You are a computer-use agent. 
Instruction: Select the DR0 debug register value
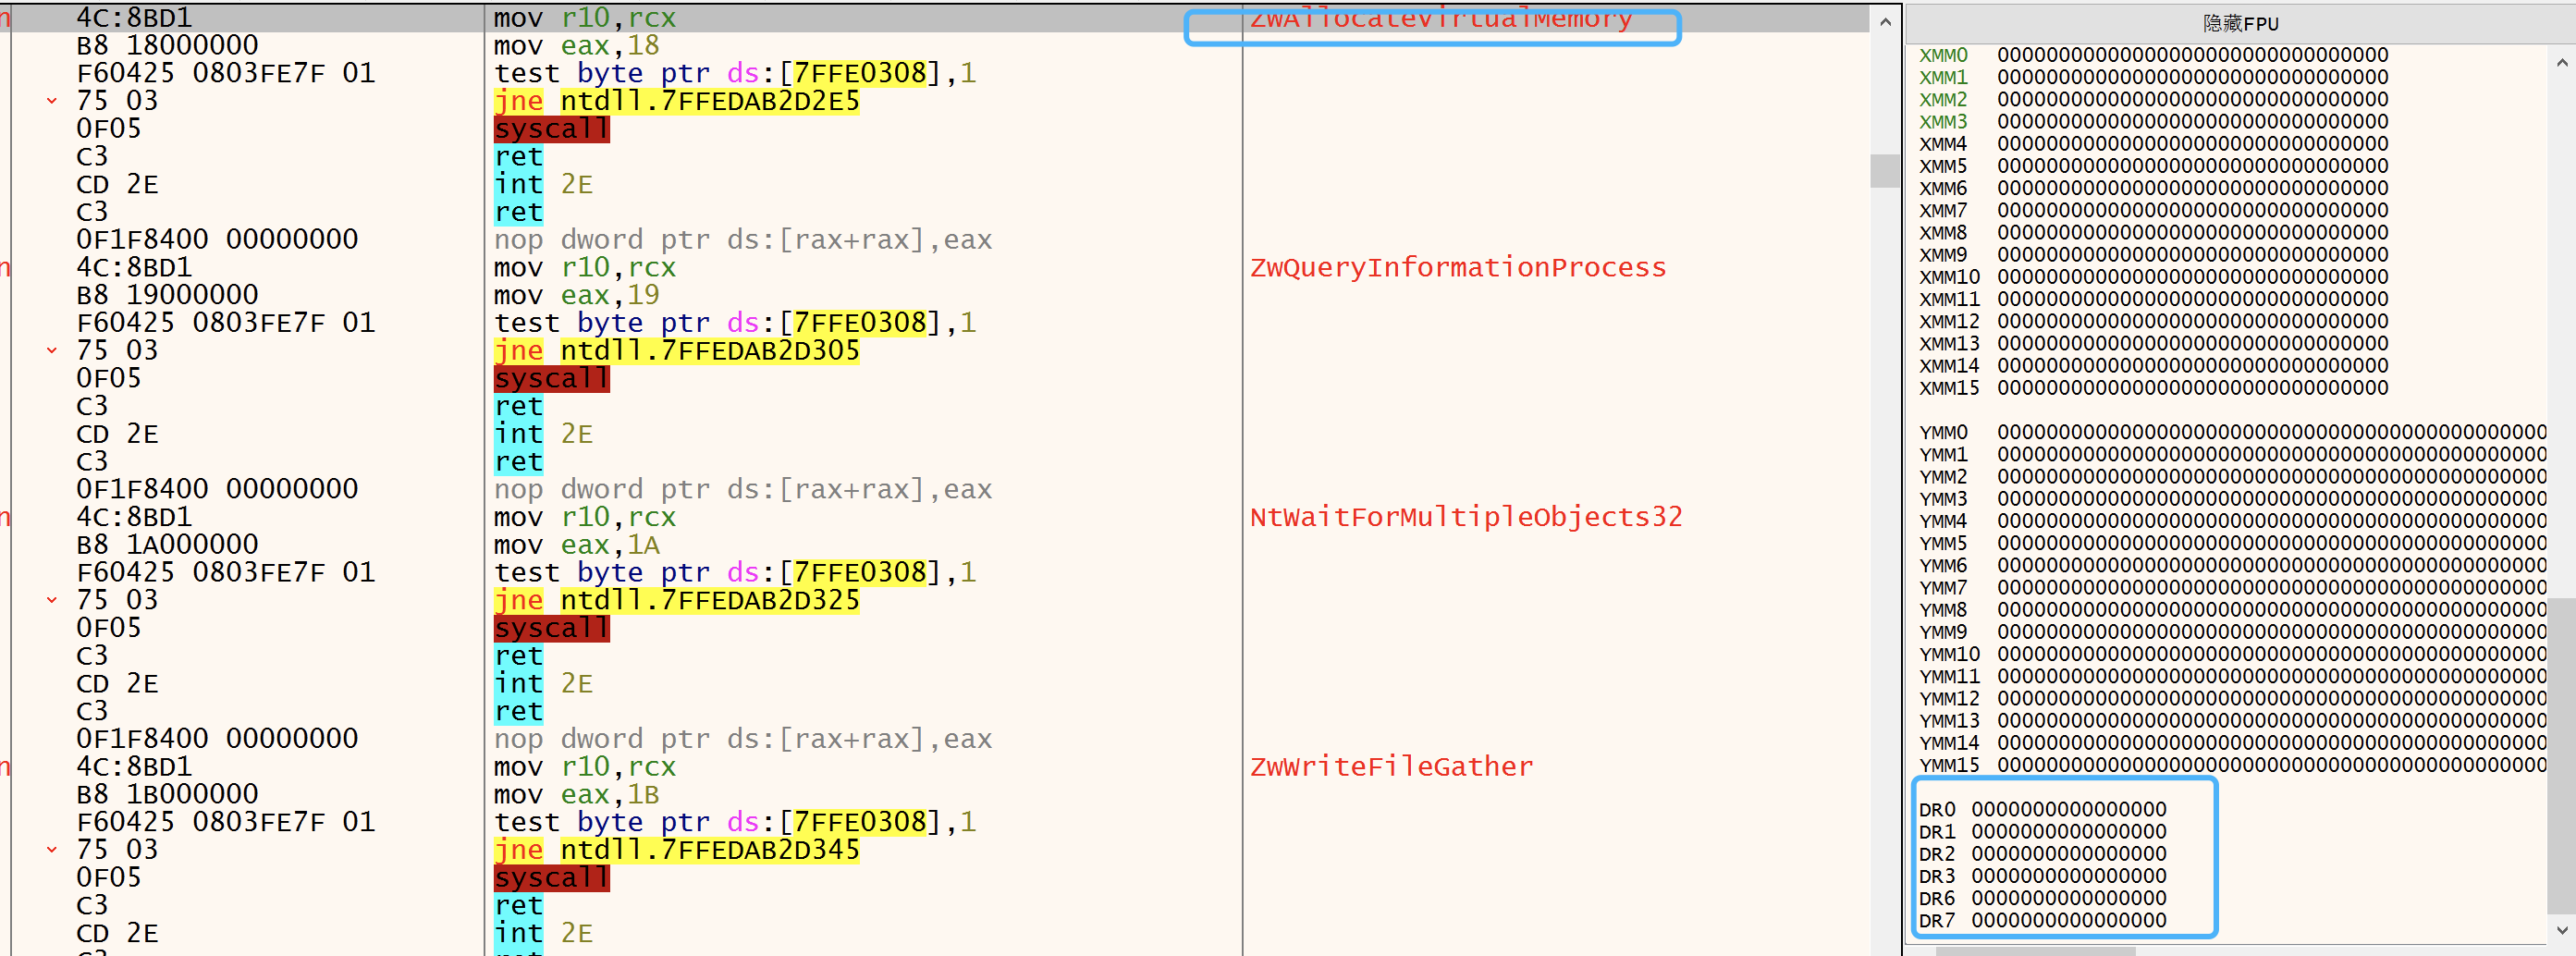coord(2069,809)
